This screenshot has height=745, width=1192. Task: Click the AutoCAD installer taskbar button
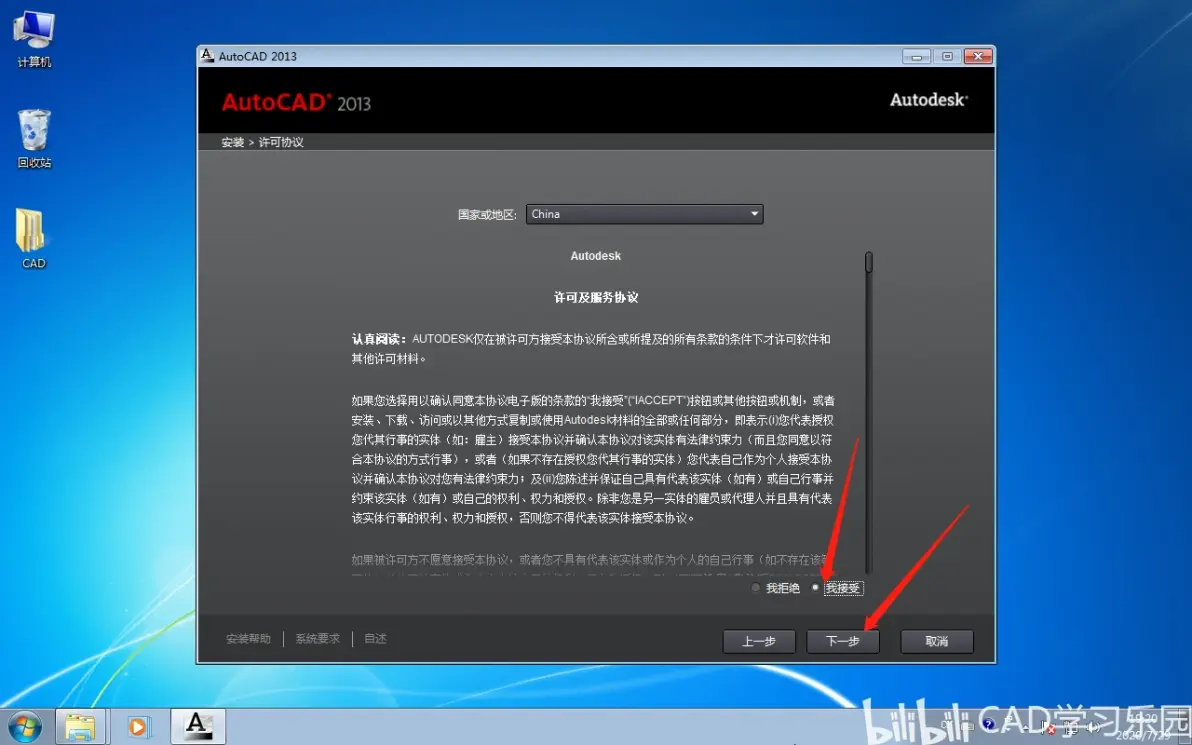198,727
